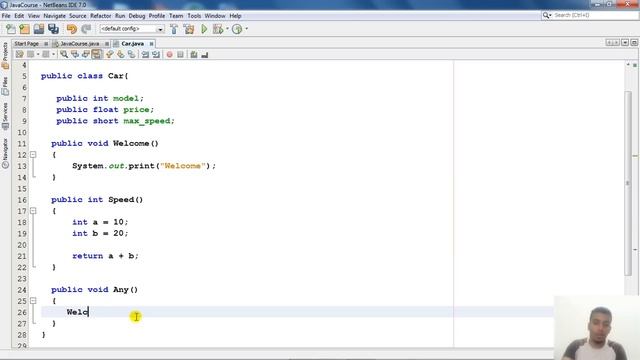Close the Start Page tab
The image size is (640, 360).
pos(46,44)
